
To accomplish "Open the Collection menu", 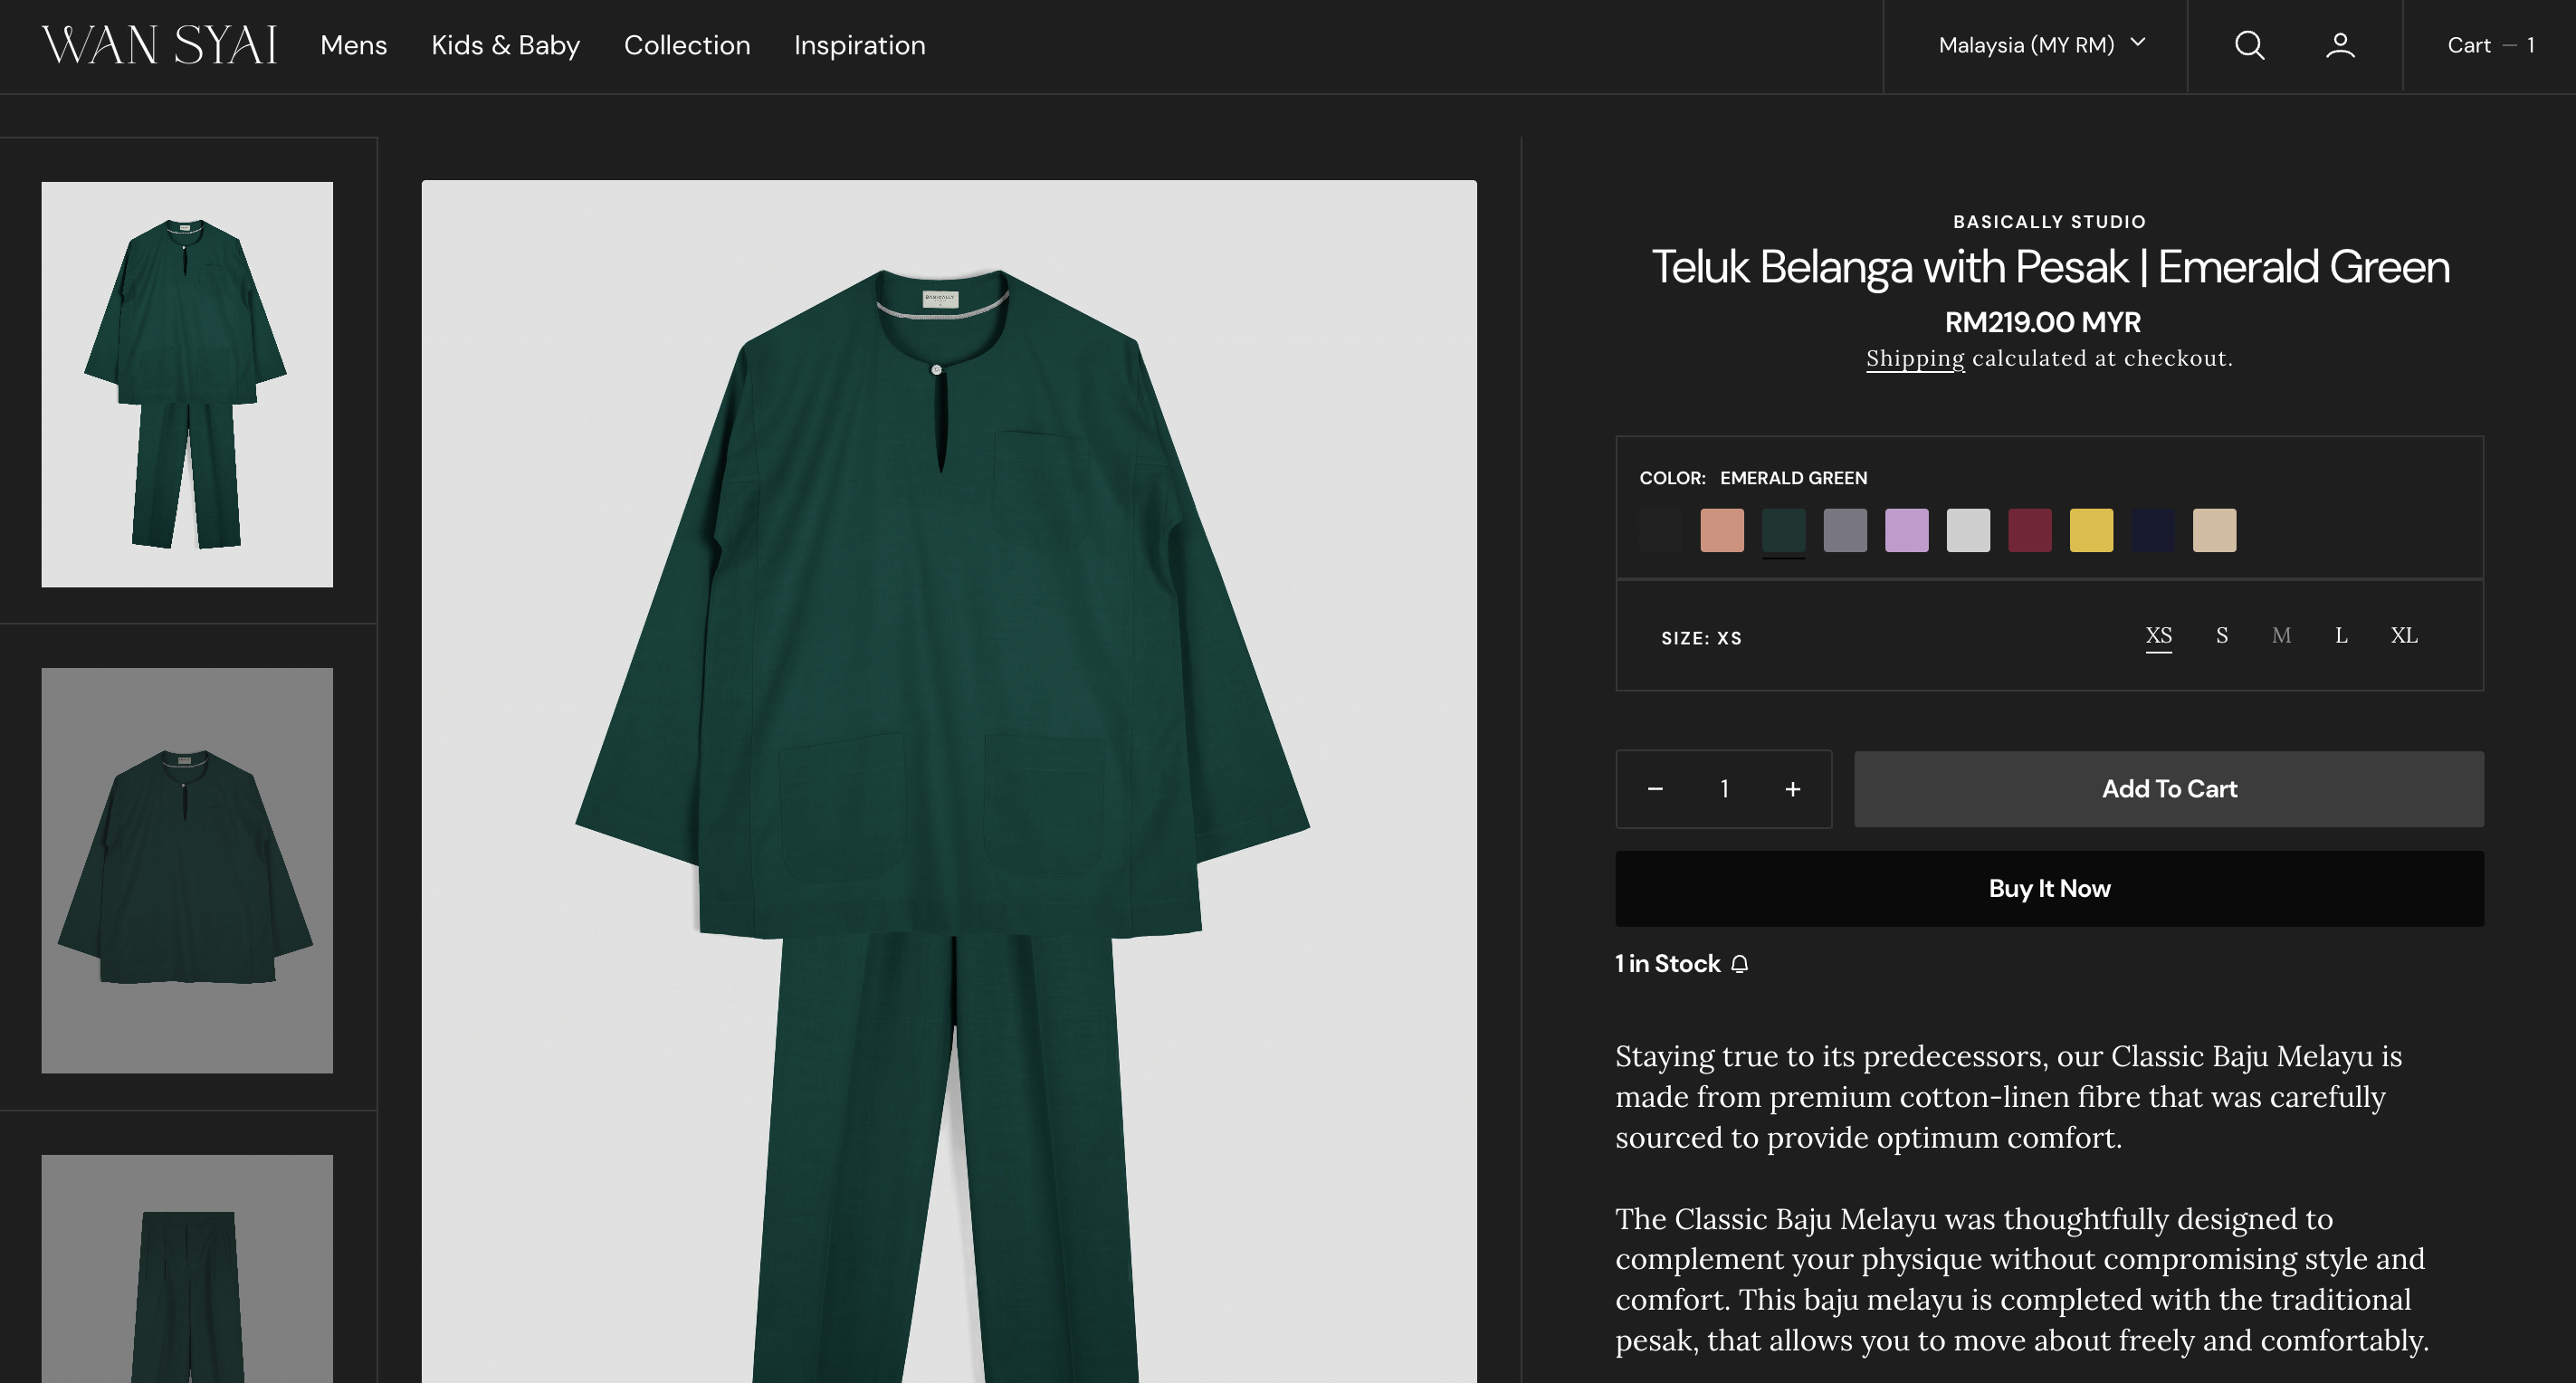I will point(687,45).
